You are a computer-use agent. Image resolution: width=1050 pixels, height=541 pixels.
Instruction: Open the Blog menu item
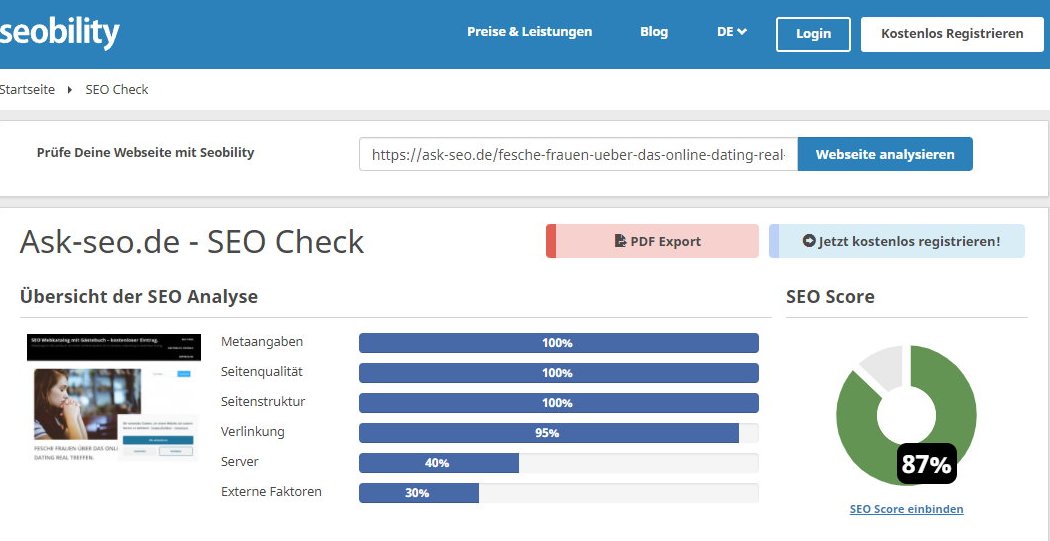(654, 31)
